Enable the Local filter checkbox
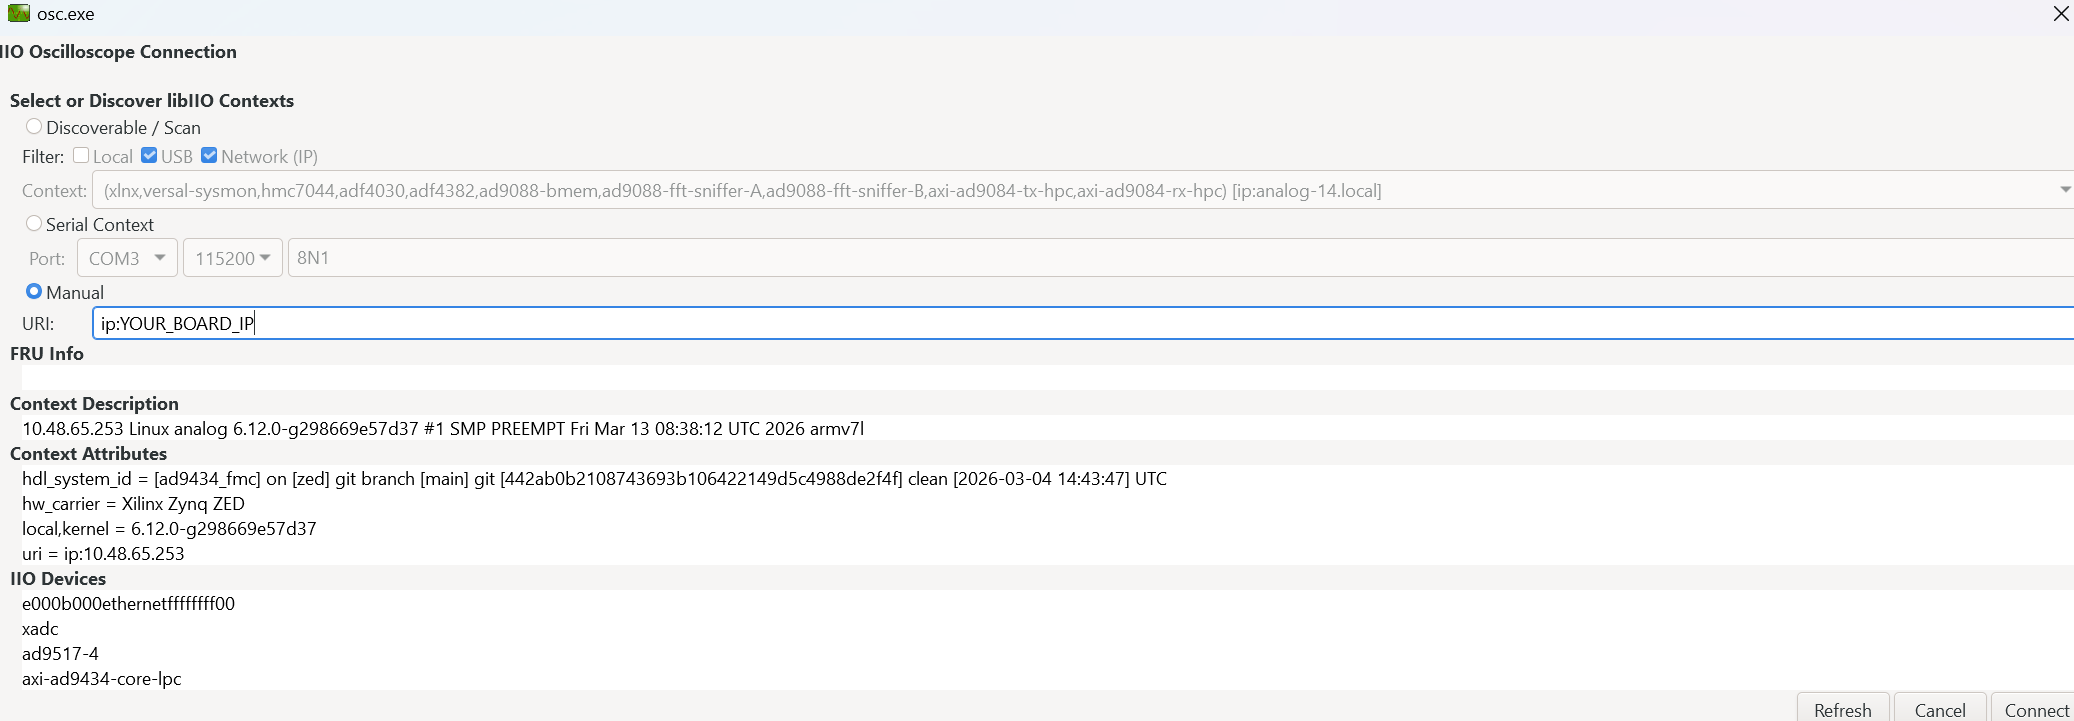 (81, 155)
